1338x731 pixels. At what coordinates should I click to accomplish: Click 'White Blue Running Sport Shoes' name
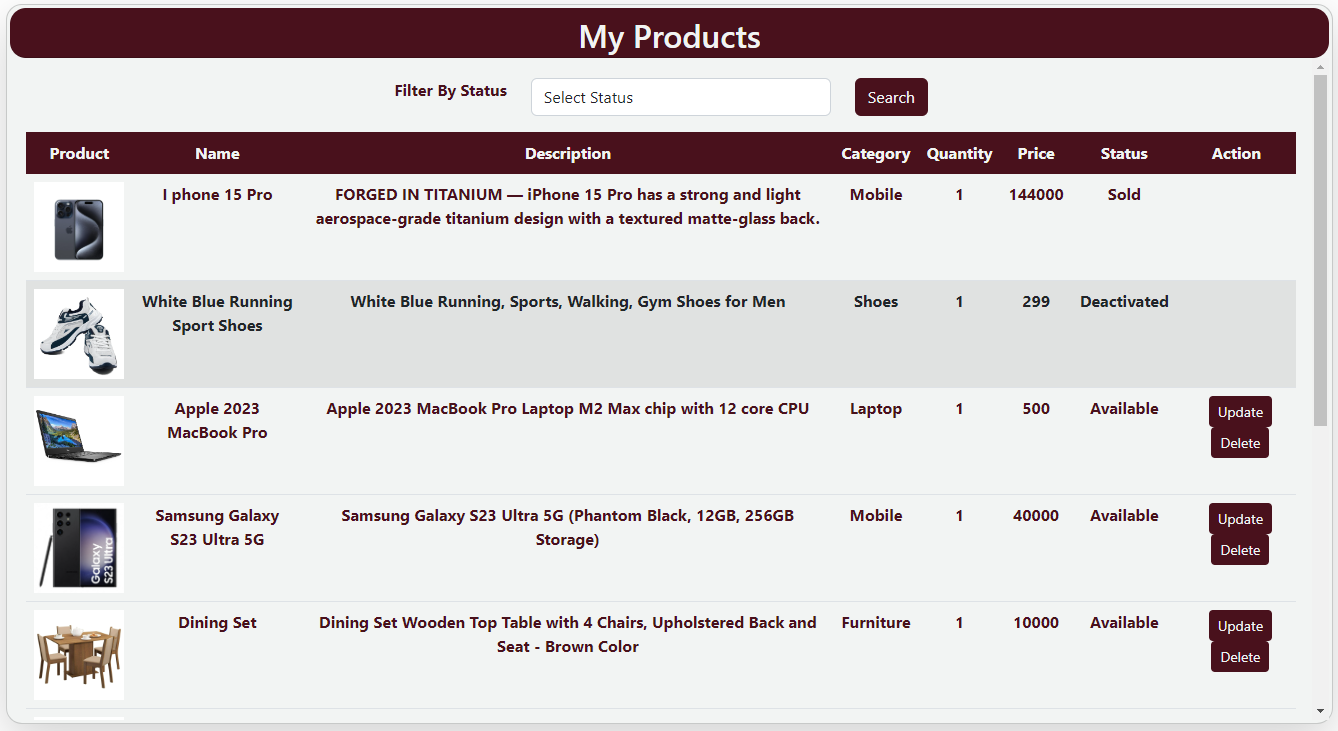tap(217, 313)
